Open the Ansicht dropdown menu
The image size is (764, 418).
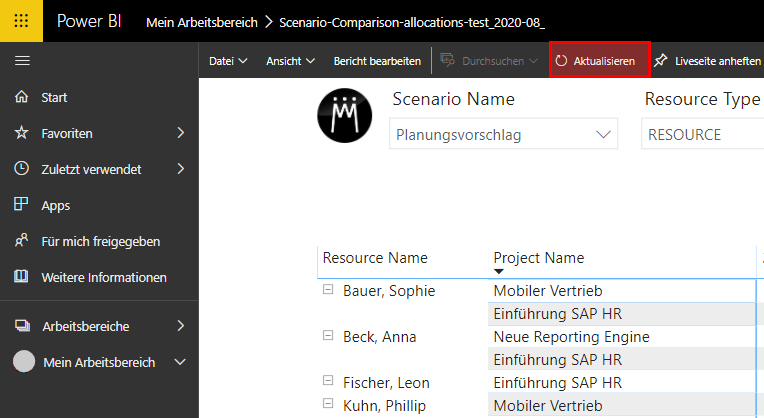click(x=290, y=61)
